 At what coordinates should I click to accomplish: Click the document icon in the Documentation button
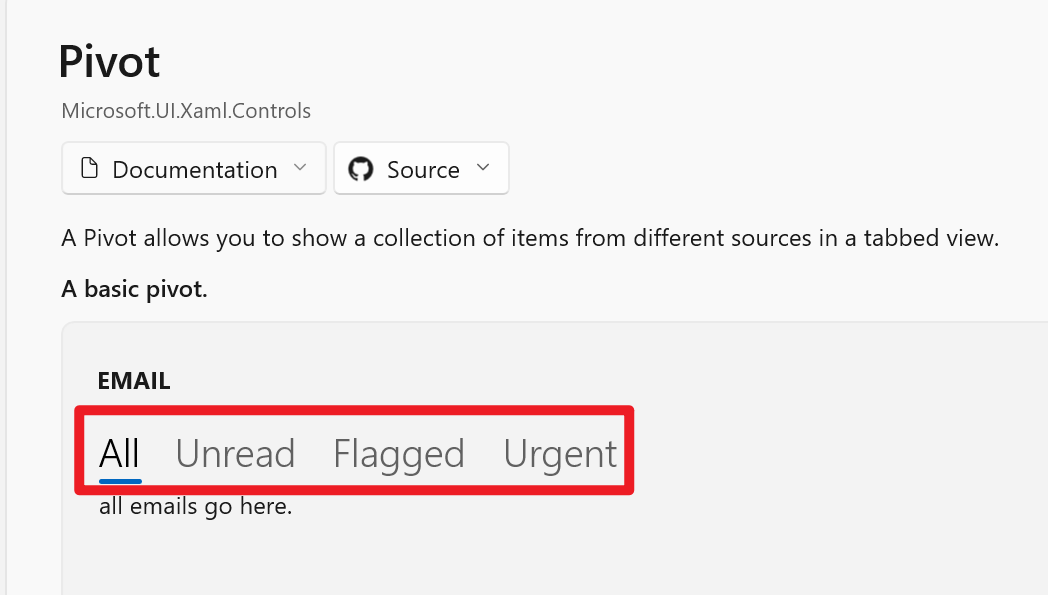(90, 169)
